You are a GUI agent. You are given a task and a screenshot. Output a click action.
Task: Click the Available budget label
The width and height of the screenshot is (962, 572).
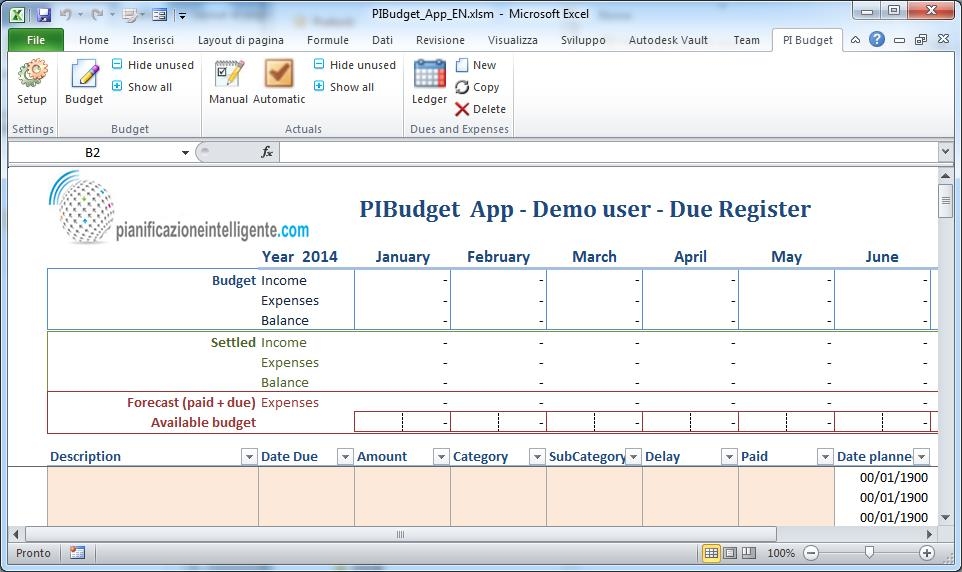click(x=203, y=422)
